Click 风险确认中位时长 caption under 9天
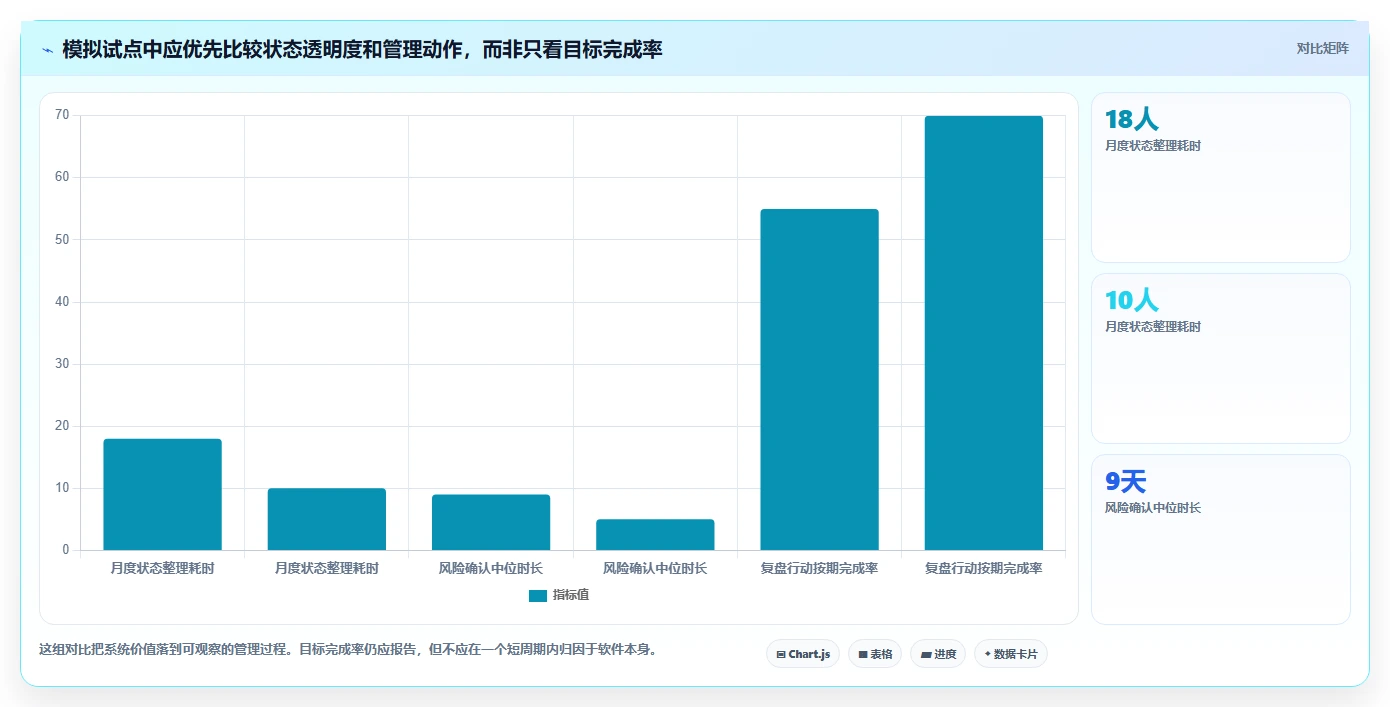Image resolution: width=1390 pixels, height=707 pixels. pyautogui.click(x=1153, y=508)
